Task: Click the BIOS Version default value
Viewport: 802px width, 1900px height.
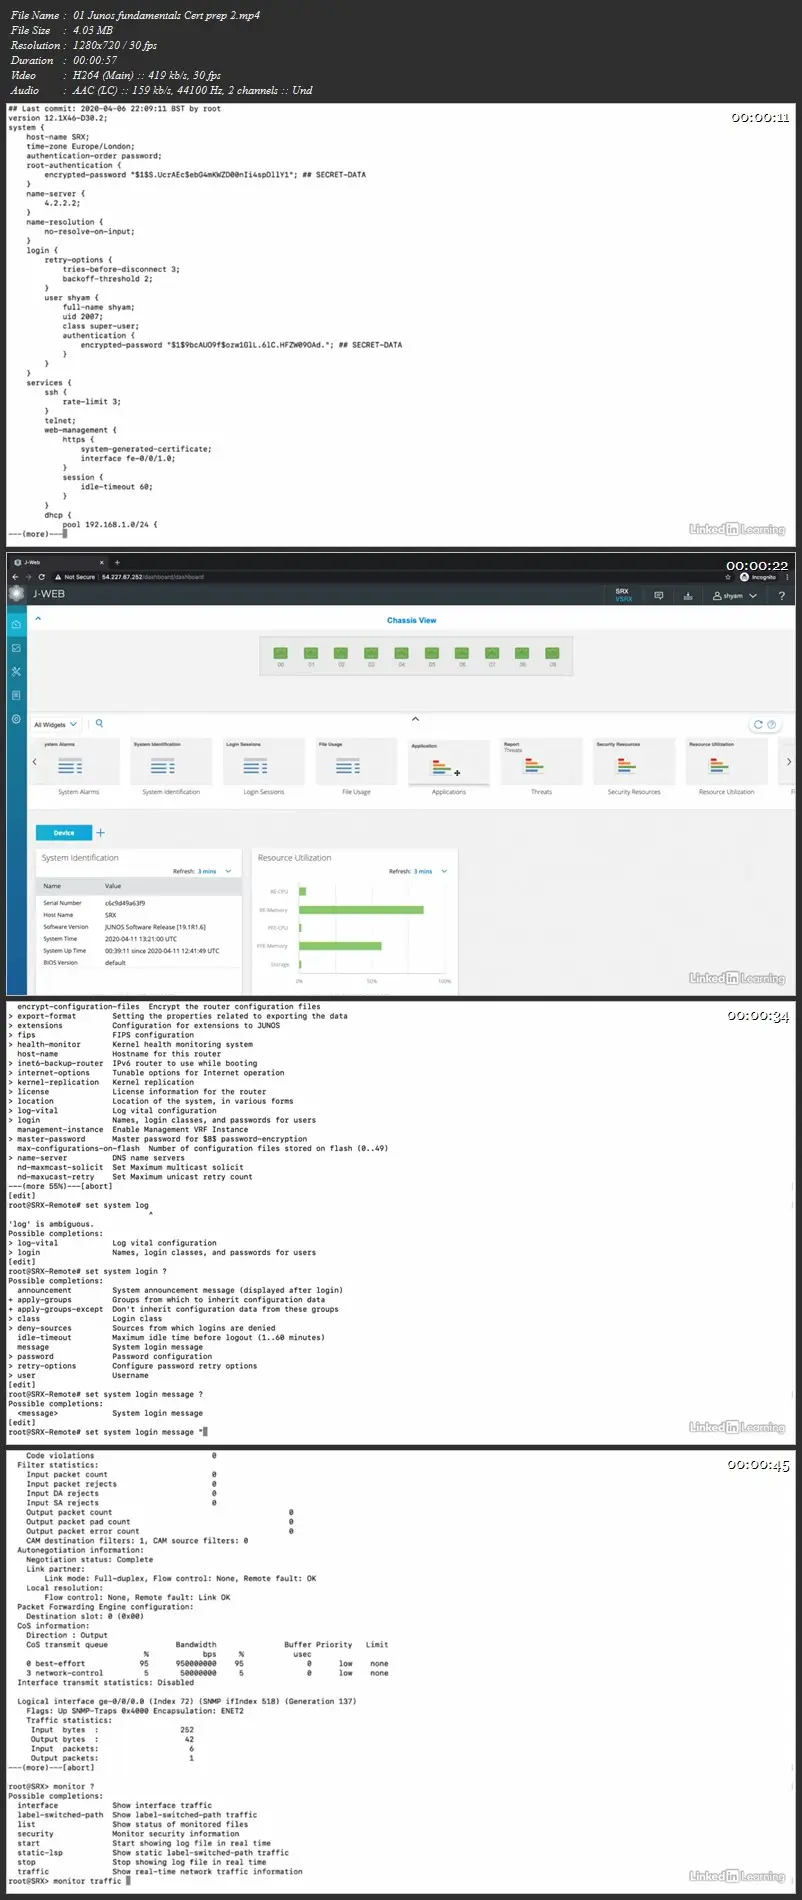Action: 115,963
